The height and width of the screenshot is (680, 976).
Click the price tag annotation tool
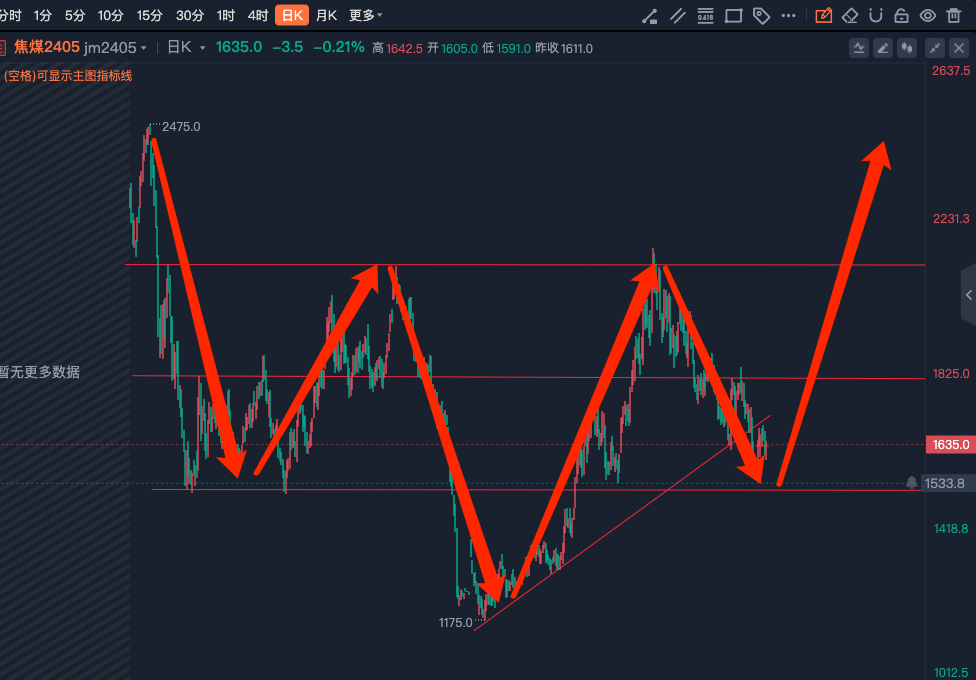point(761,16)
